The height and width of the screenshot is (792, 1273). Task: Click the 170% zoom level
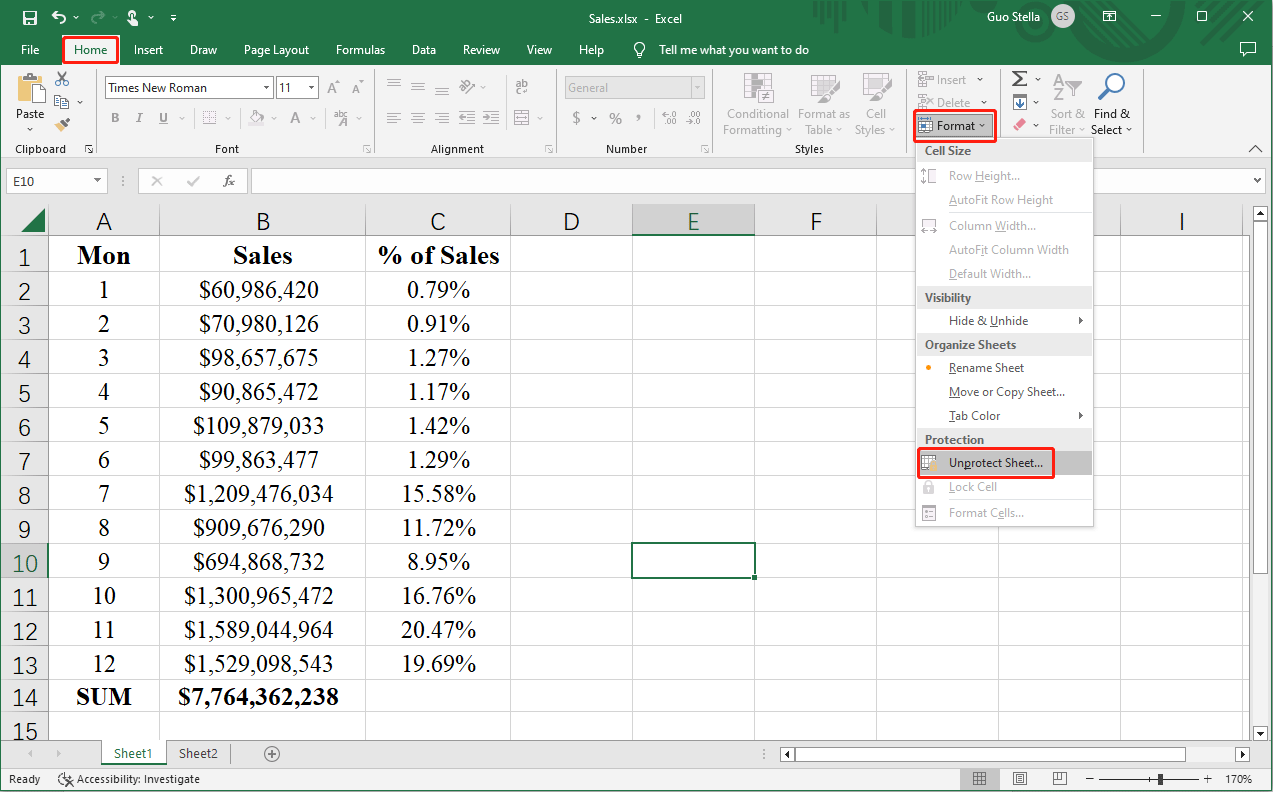[x=1238, y=779]
